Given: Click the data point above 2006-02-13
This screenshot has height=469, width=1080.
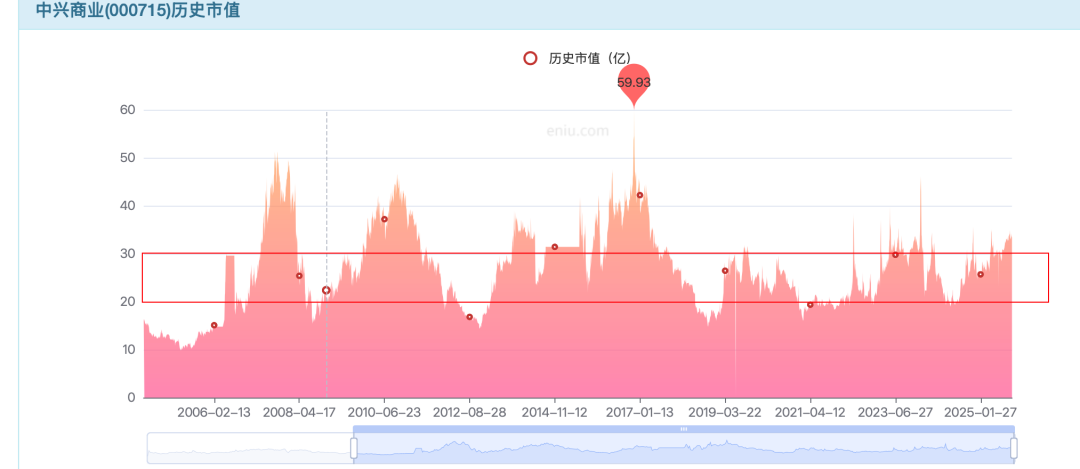Looking at the screenshot, I should click(x=214, y=325).
